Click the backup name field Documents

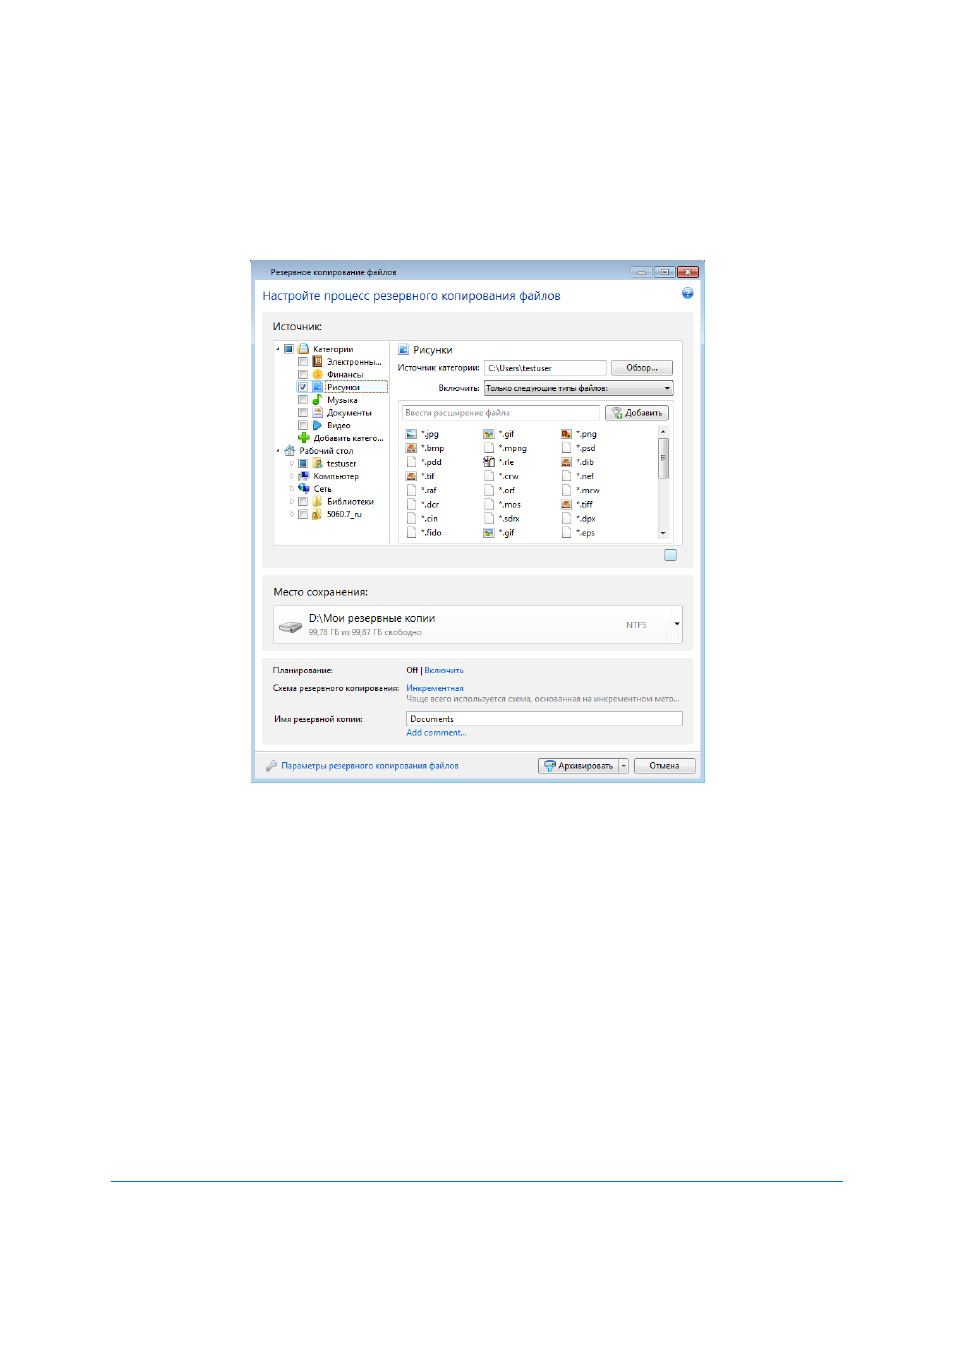click(544, 719)
